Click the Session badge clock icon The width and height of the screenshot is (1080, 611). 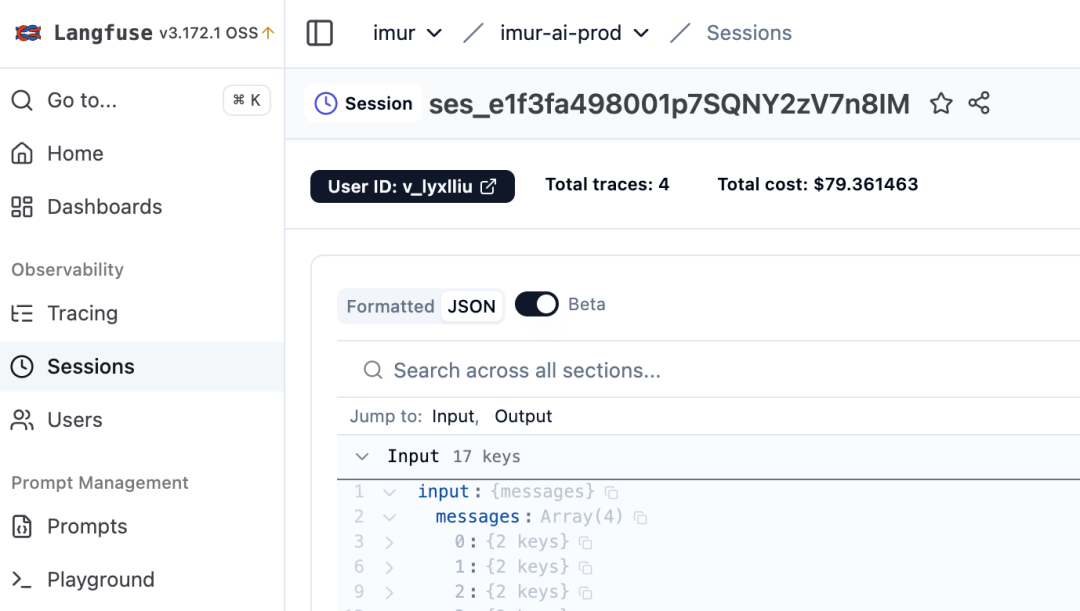(326, 103)
